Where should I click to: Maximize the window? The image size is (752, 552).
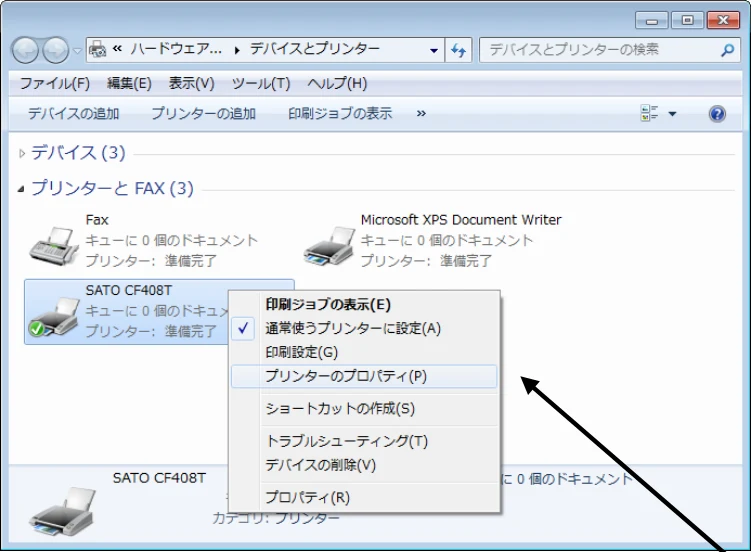pyautogui.click(x=687, y=20)
